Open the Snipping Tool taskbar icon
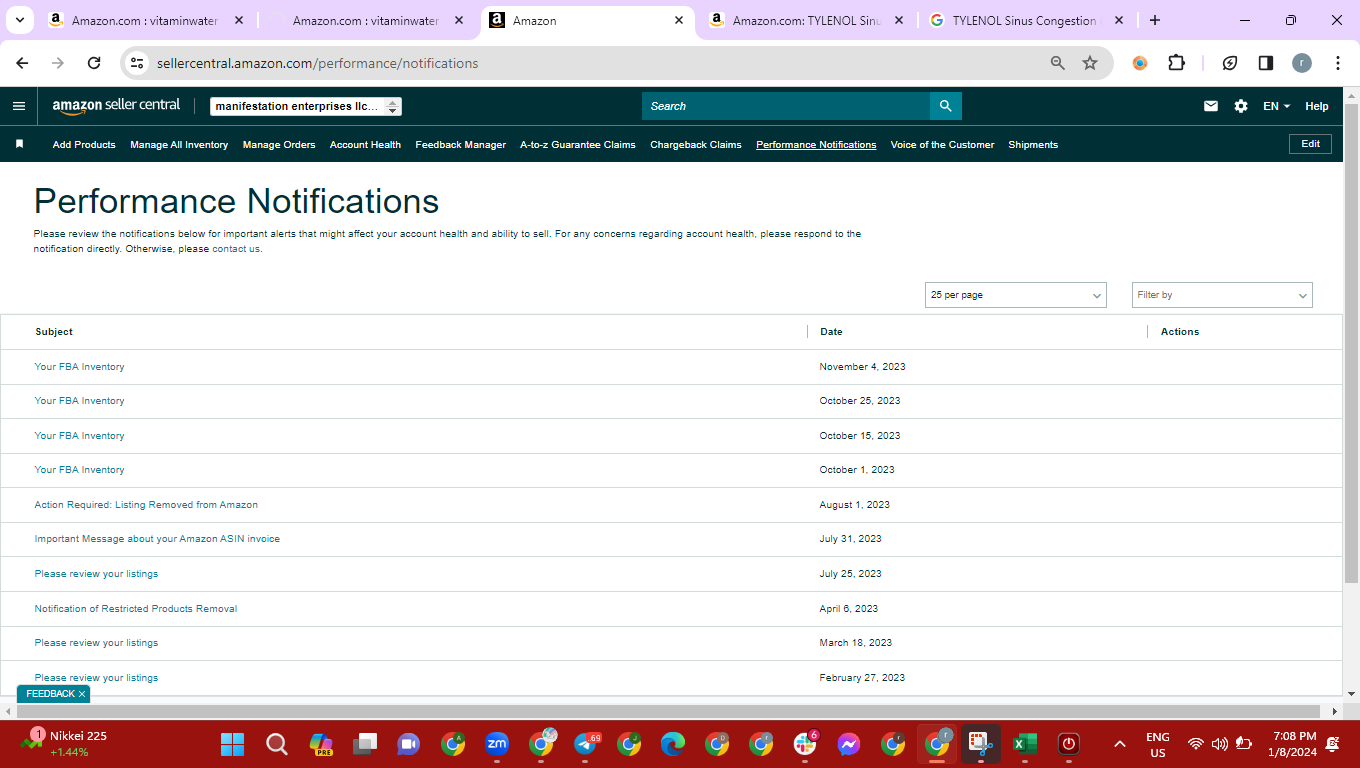The width and height of the screenshot is (1360, 768). [x=981, y=744]
